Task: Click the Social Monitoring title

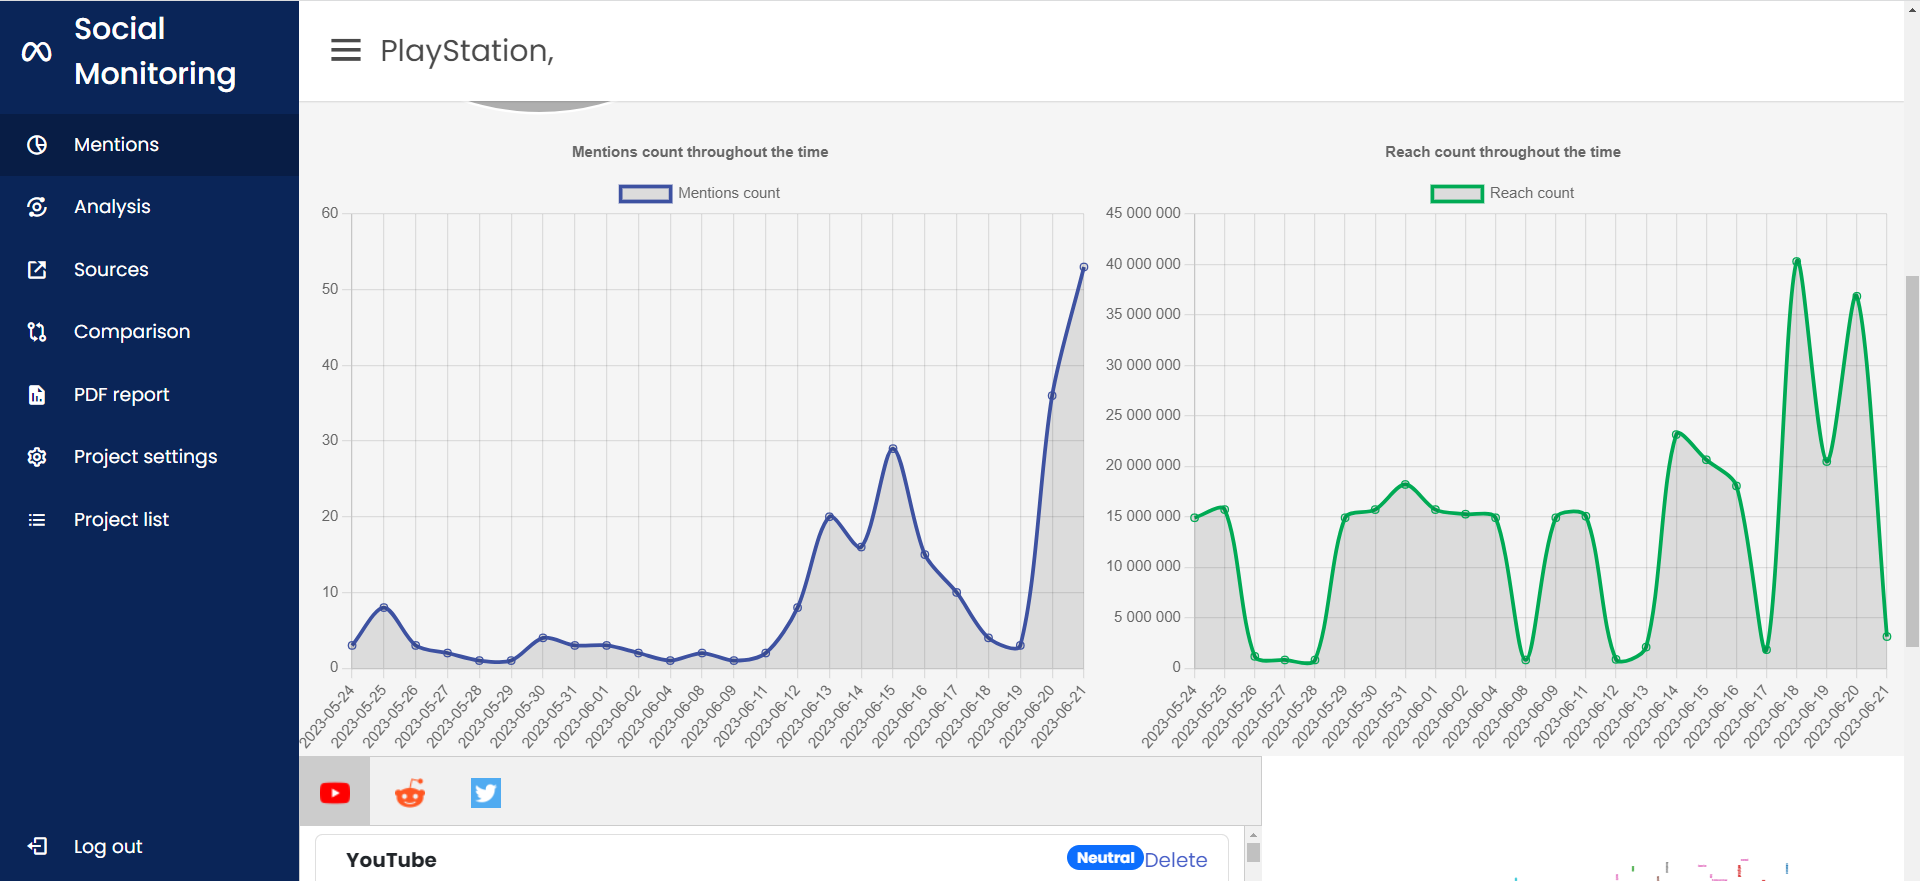Action: 155,51
